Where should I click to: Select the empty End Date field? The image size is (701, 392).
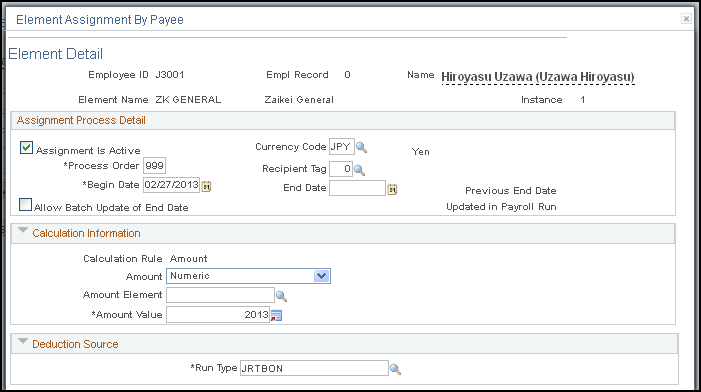point(357,188)
